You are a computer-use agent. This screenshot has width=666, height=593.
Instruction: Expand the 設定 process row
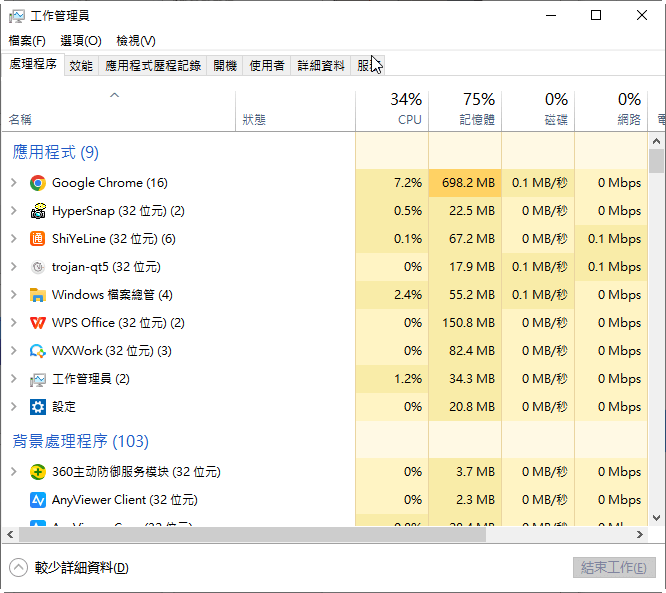coord(14,407)
